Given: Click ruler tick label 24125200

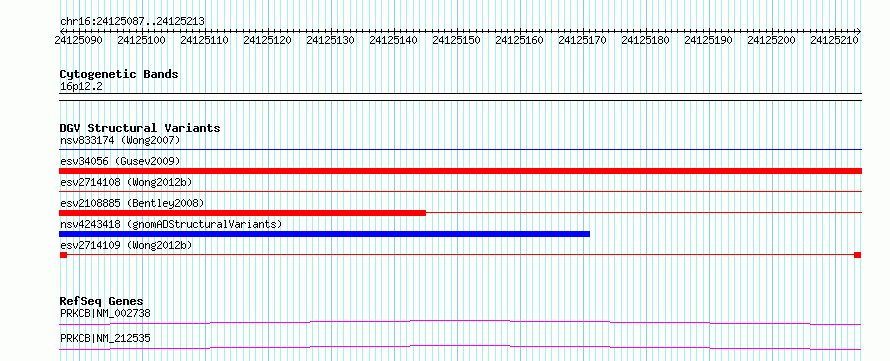Looking at the screenshot, I should 771,40.
